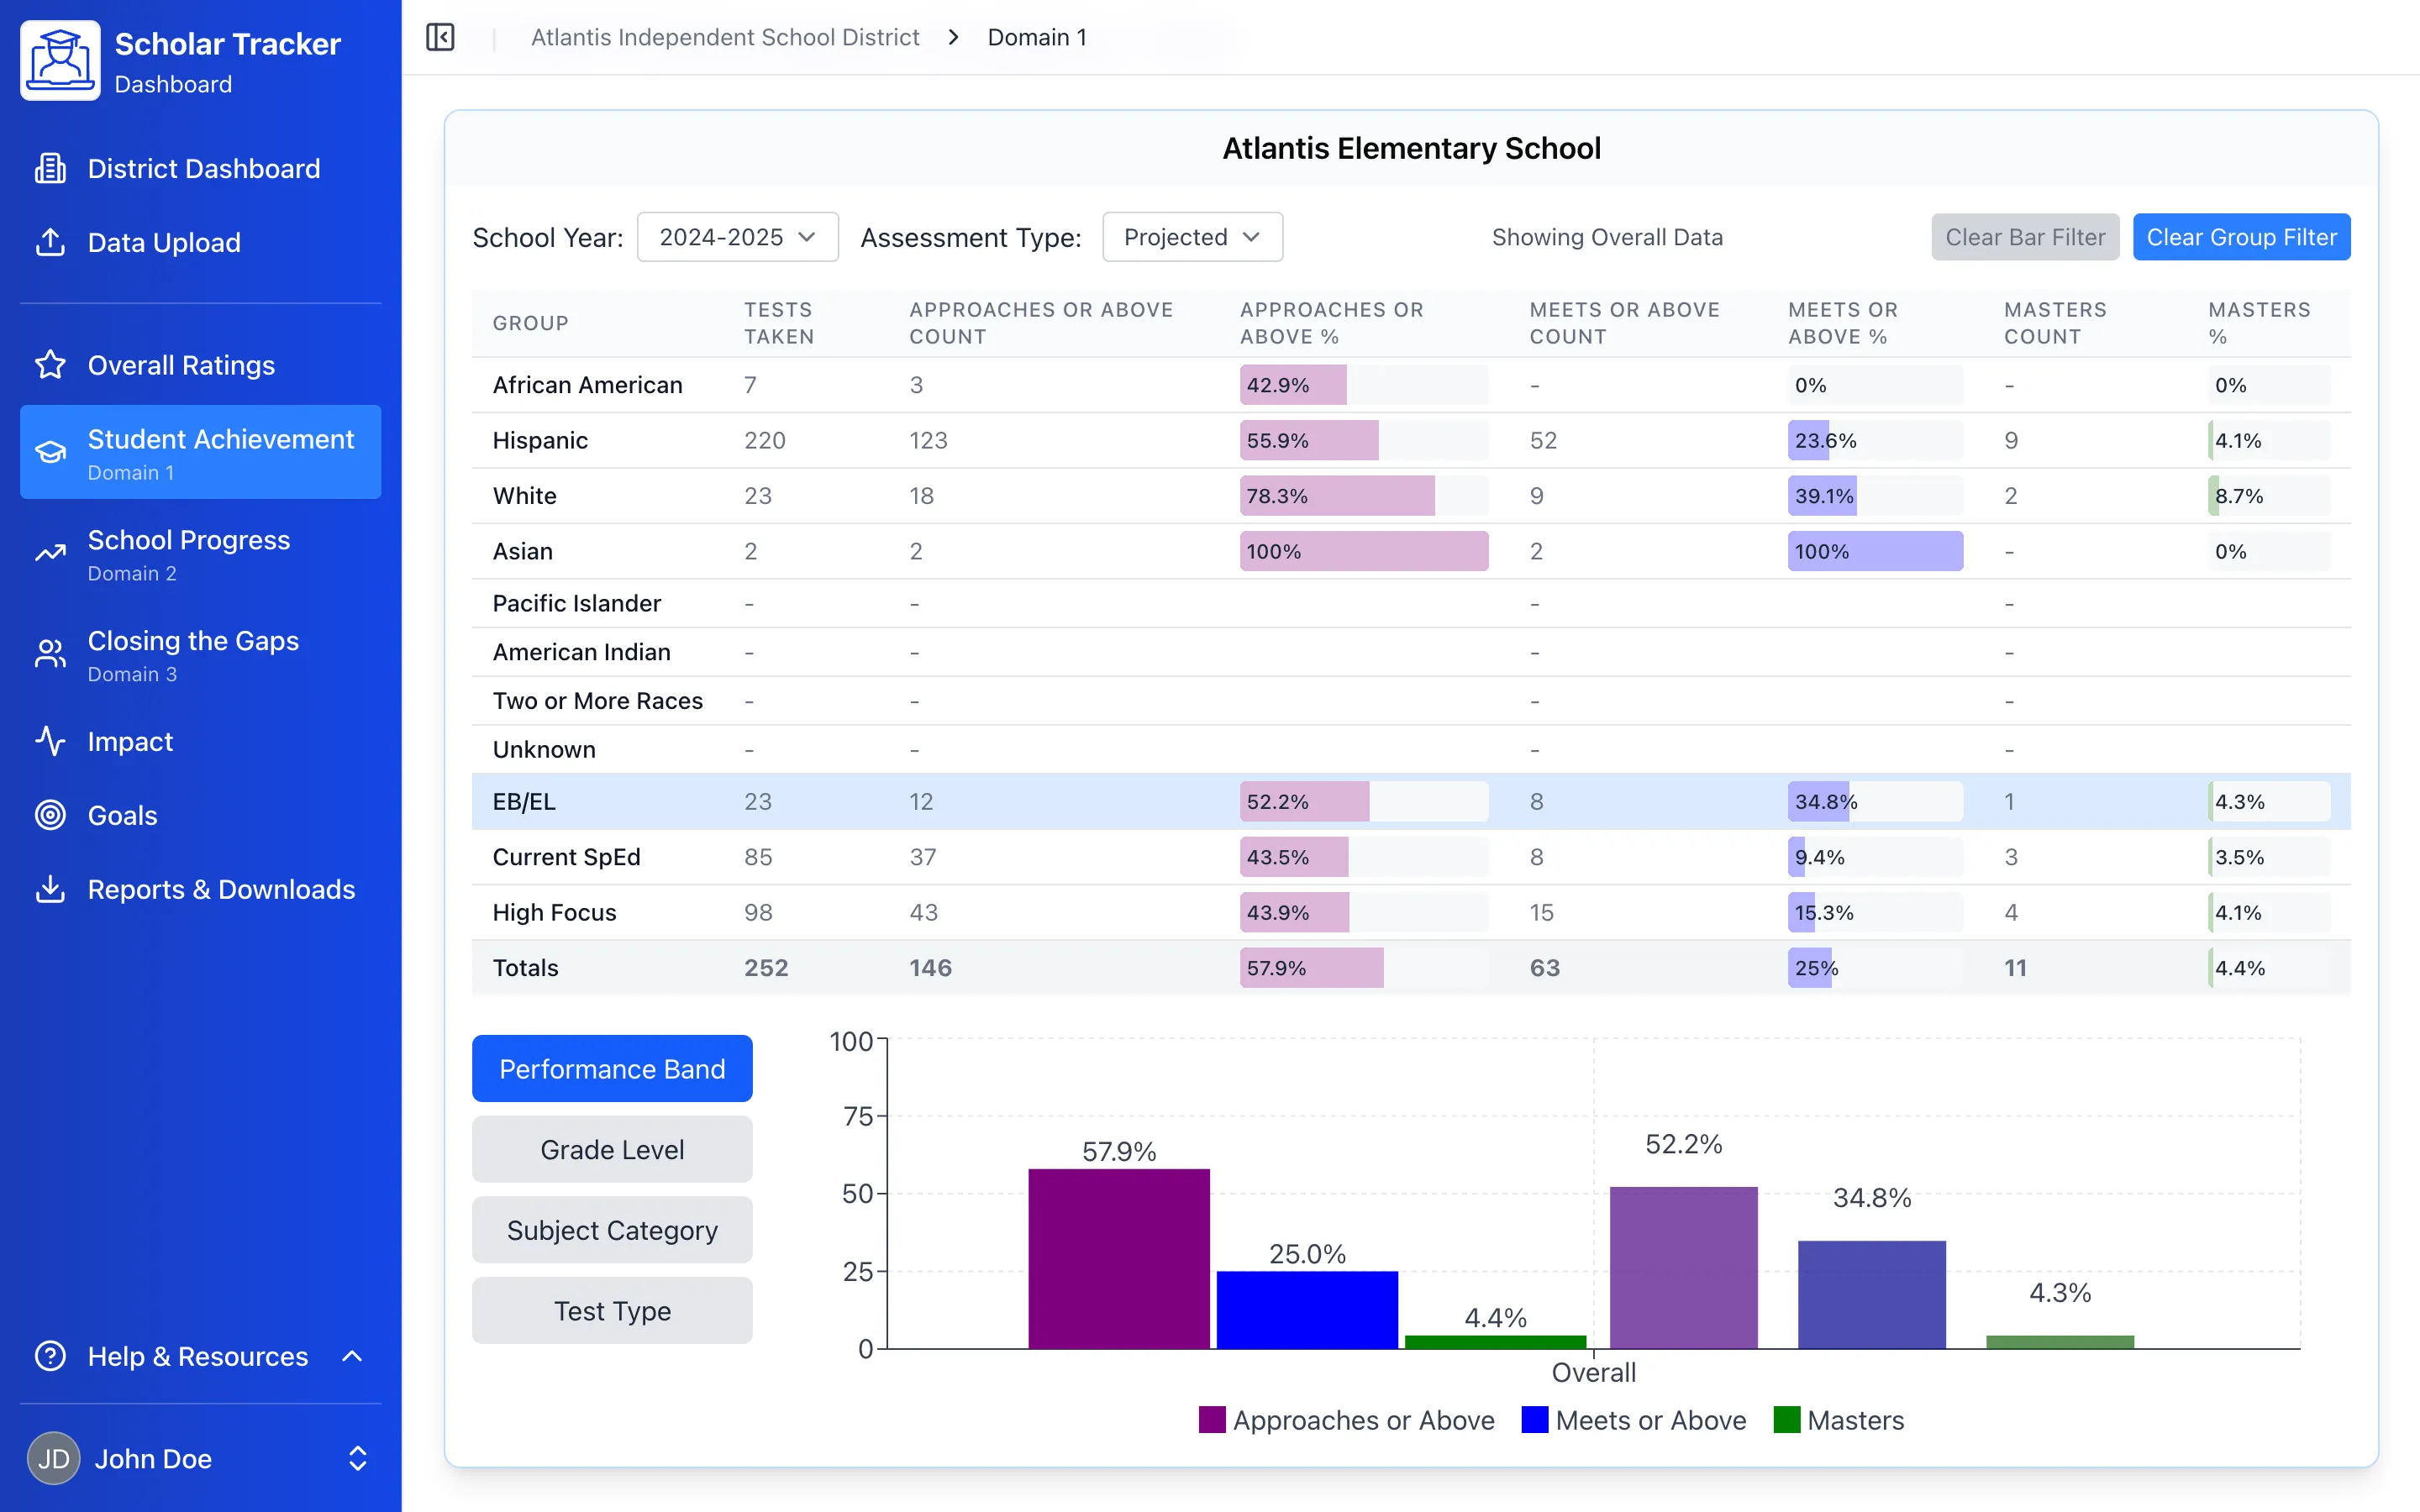
Task: Open Goals via the target icon
Action: (50, 815)
